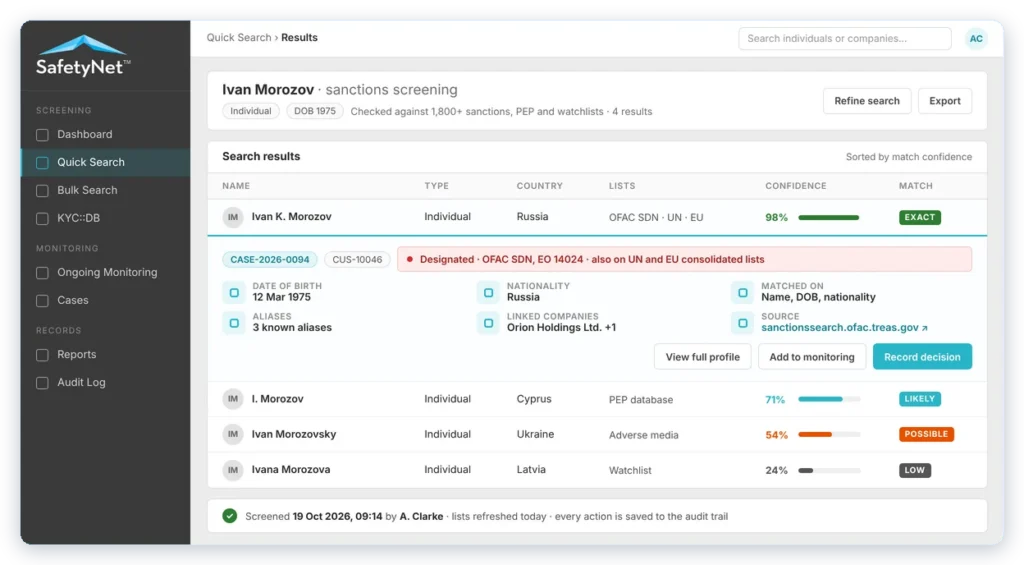The width and height of the screenshot is (1024, 565).
Task: Click the red dot in designation alert
Action: point(409,259)
